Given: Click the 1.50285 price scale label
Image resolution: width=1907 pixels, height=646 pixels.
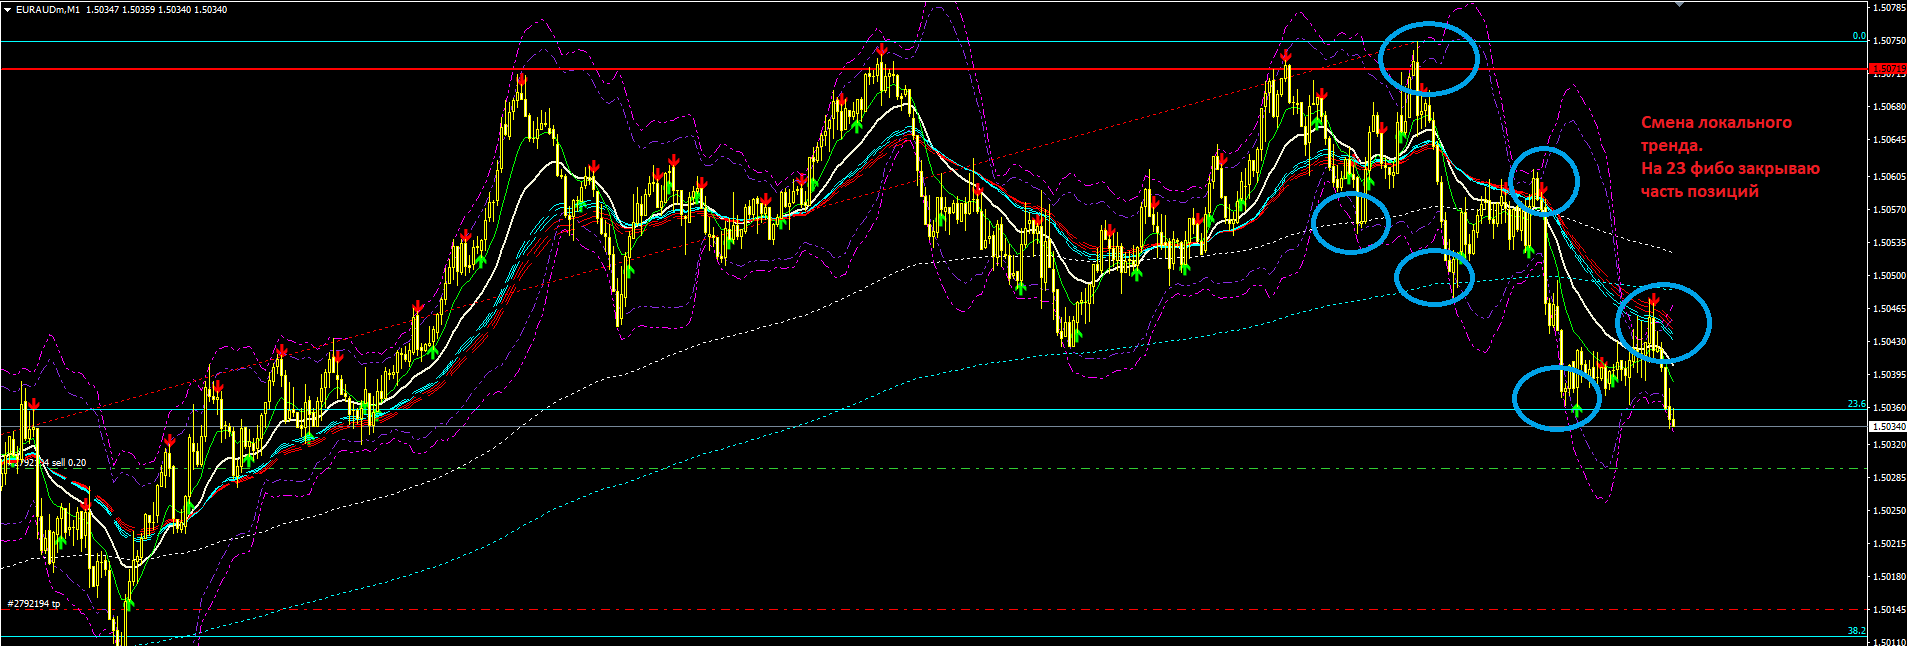Looking at the screenshot, I should 1889,478.
